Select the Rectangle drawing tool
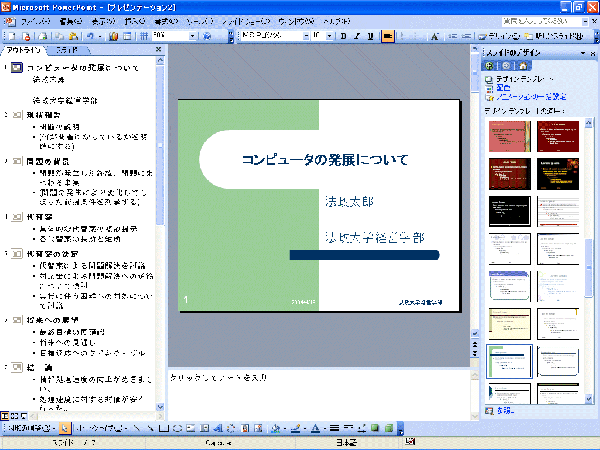 click(164, 428)
